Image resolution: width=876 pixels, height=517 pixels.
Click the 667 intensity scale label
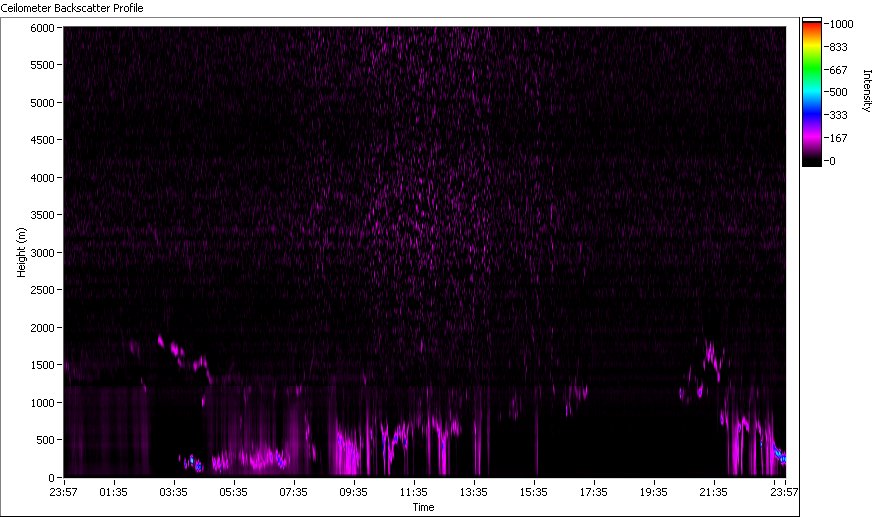(x=839, y=70)
